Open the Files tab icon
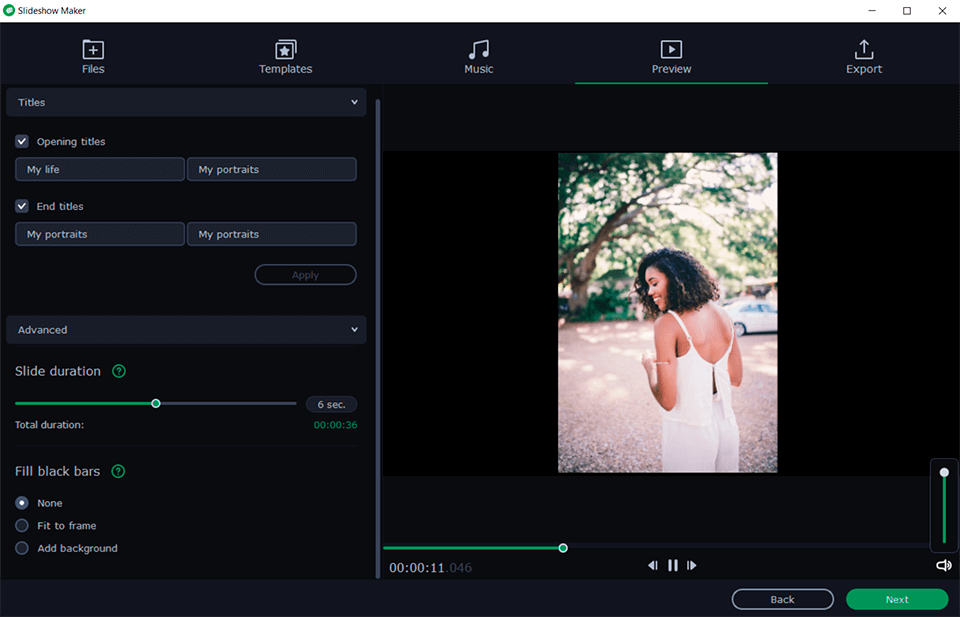Image resolution: width=960 pixels, height=617 pixels. pyautogui.click(x=93, y=47)
